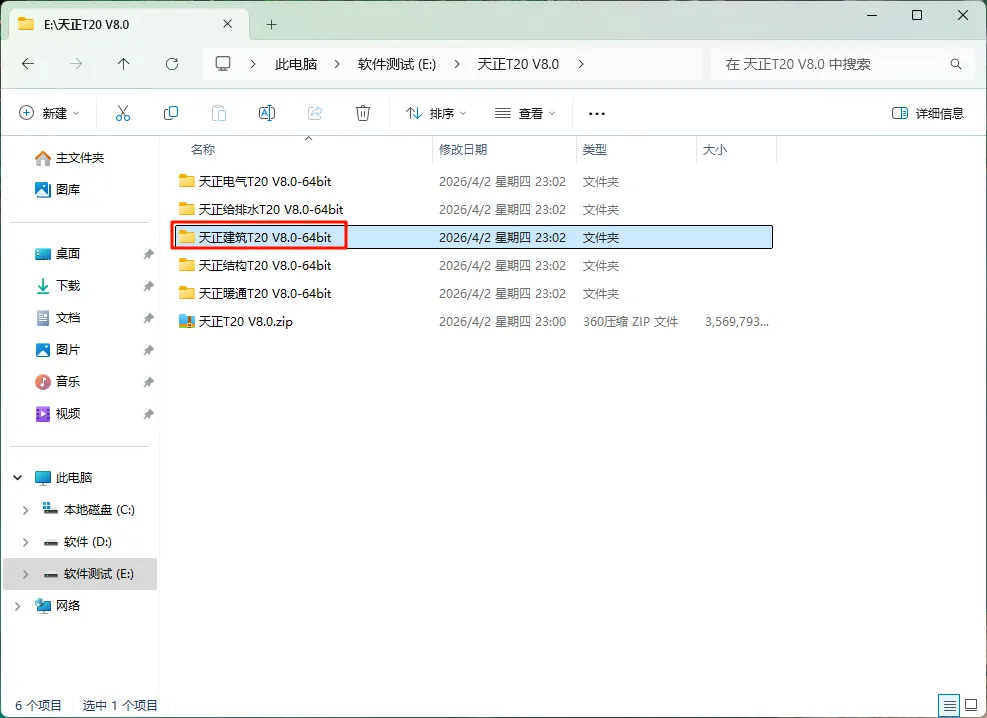Click pin icon next to 视频
Viewport: 987px width, 718px height.
click(x=149, y=414)
